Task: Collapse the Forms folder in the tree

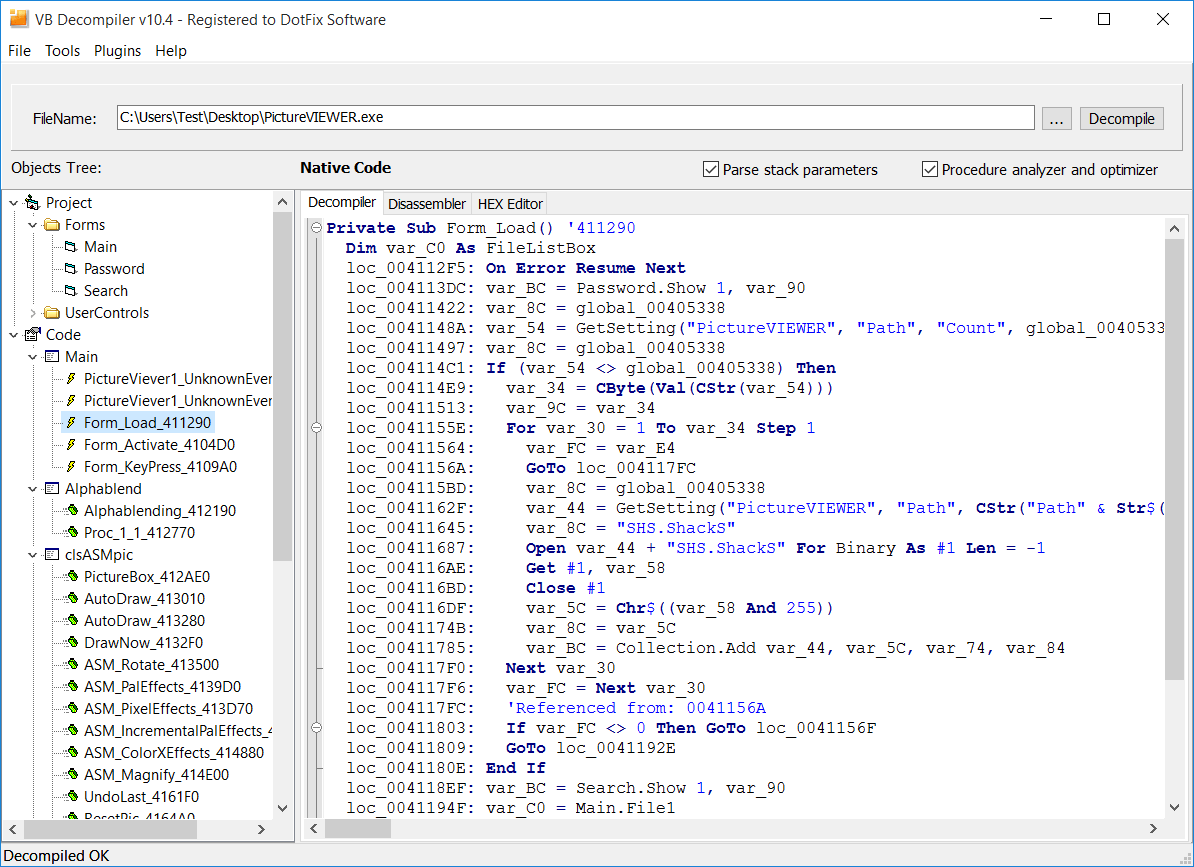Action: [33, 224]
